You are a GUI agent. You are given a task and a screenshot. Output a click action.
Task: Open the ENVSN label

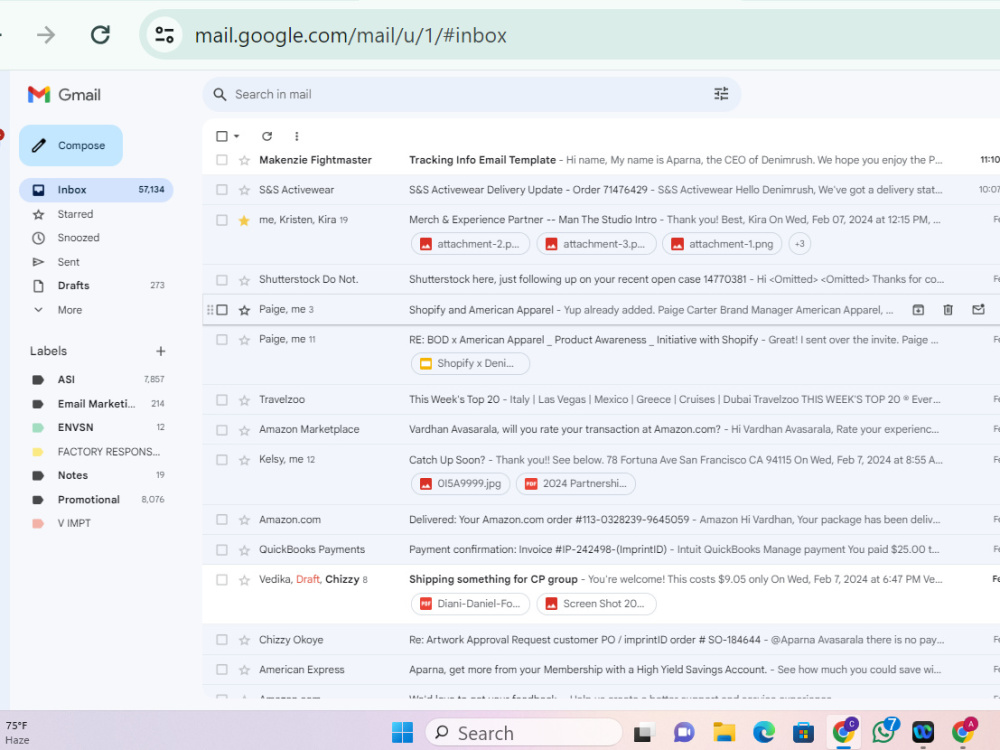pos(96,427)
